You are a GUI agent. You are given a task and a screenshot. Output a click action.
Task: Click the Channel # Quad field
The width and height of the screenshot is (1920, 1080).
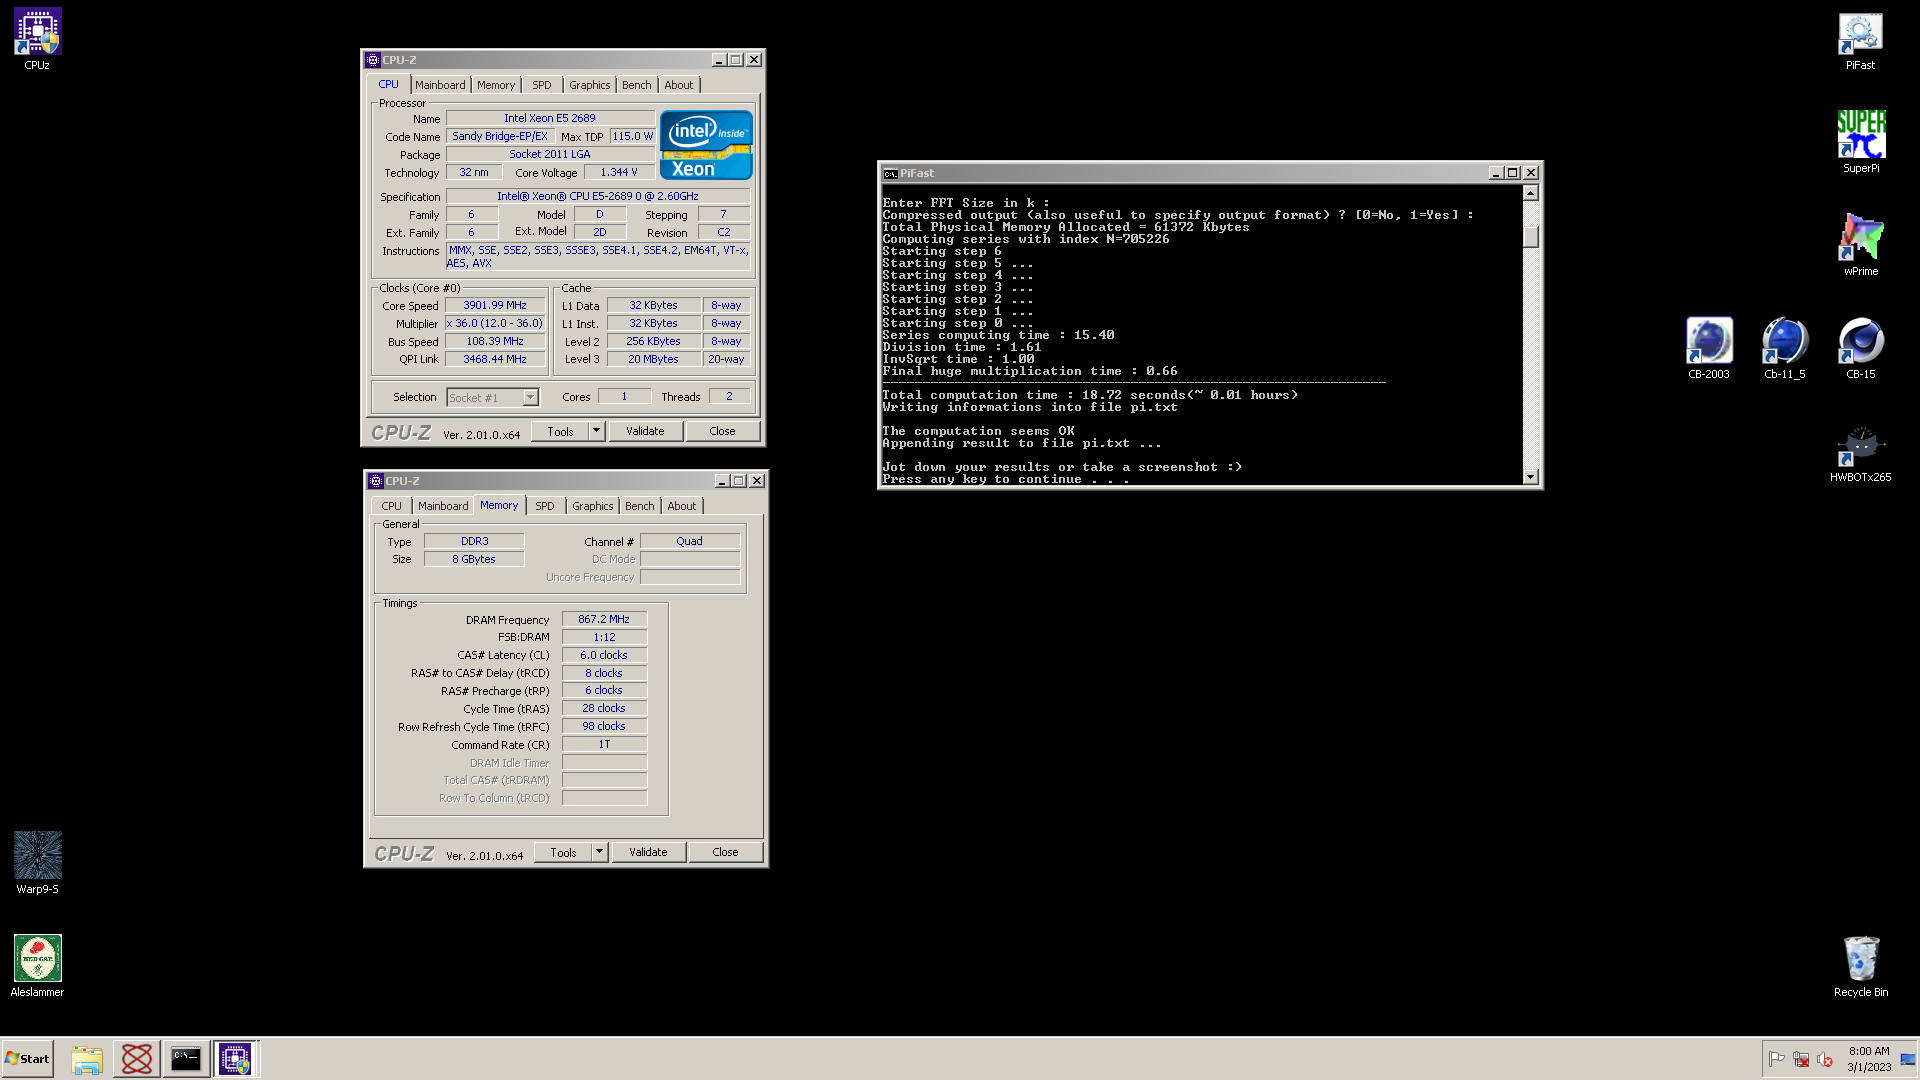(690, 541)
